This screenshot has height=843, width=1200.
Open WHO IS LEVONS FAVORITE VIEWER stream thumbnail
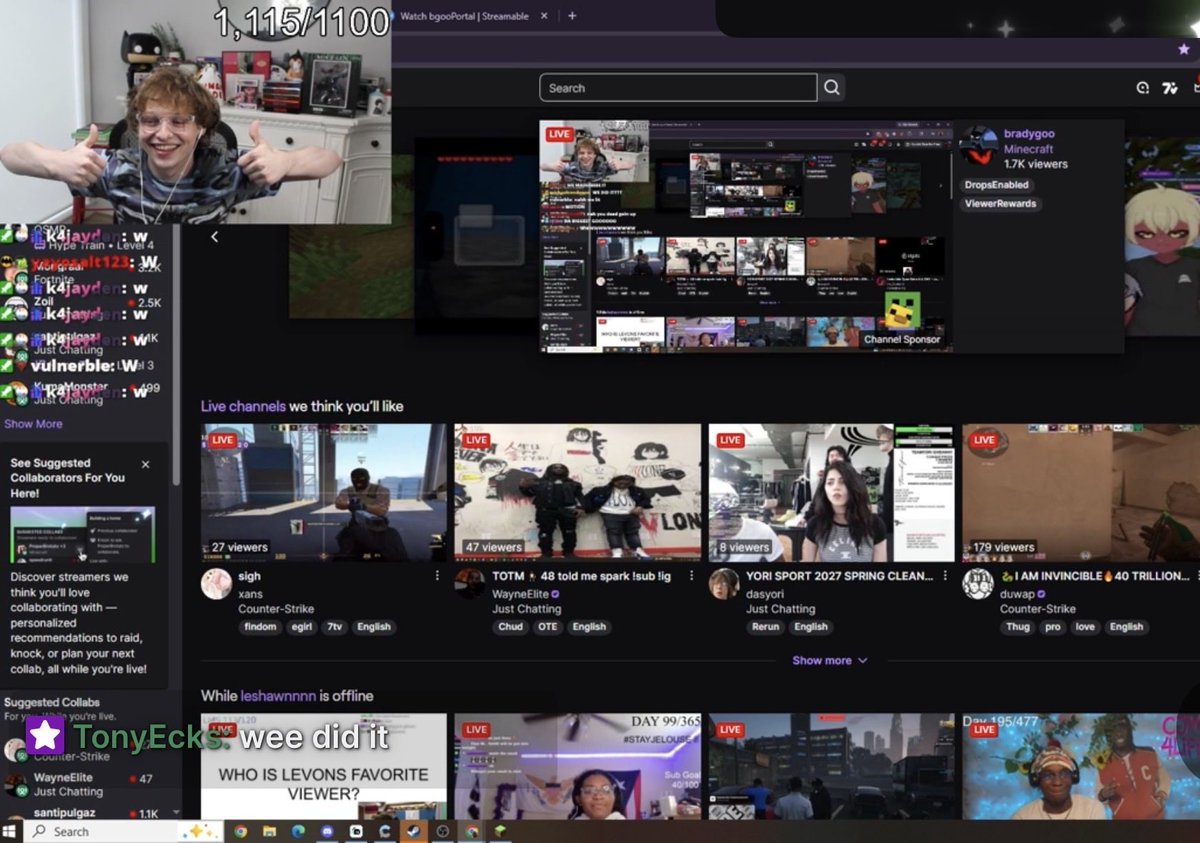[324, 767]
